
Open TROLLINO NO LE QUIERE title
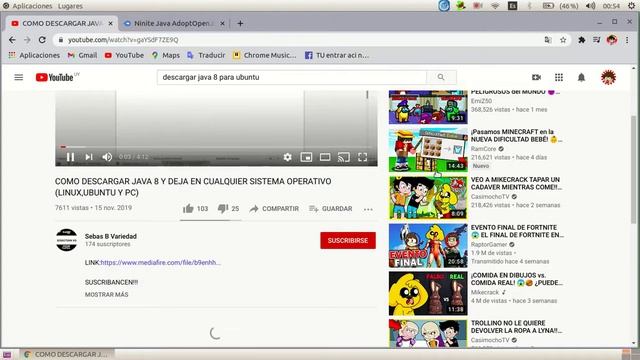(516, 327)
